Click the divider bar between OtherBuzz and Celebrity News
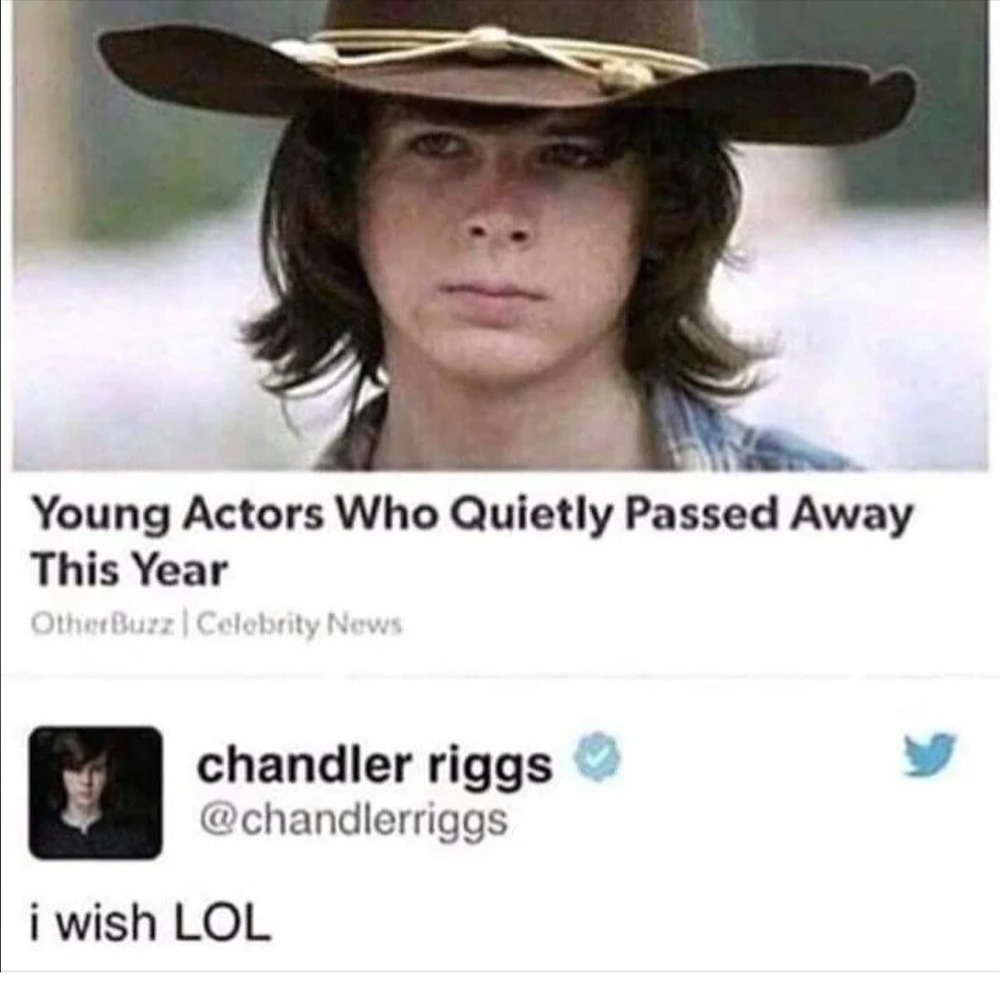 tap(186, 623)
